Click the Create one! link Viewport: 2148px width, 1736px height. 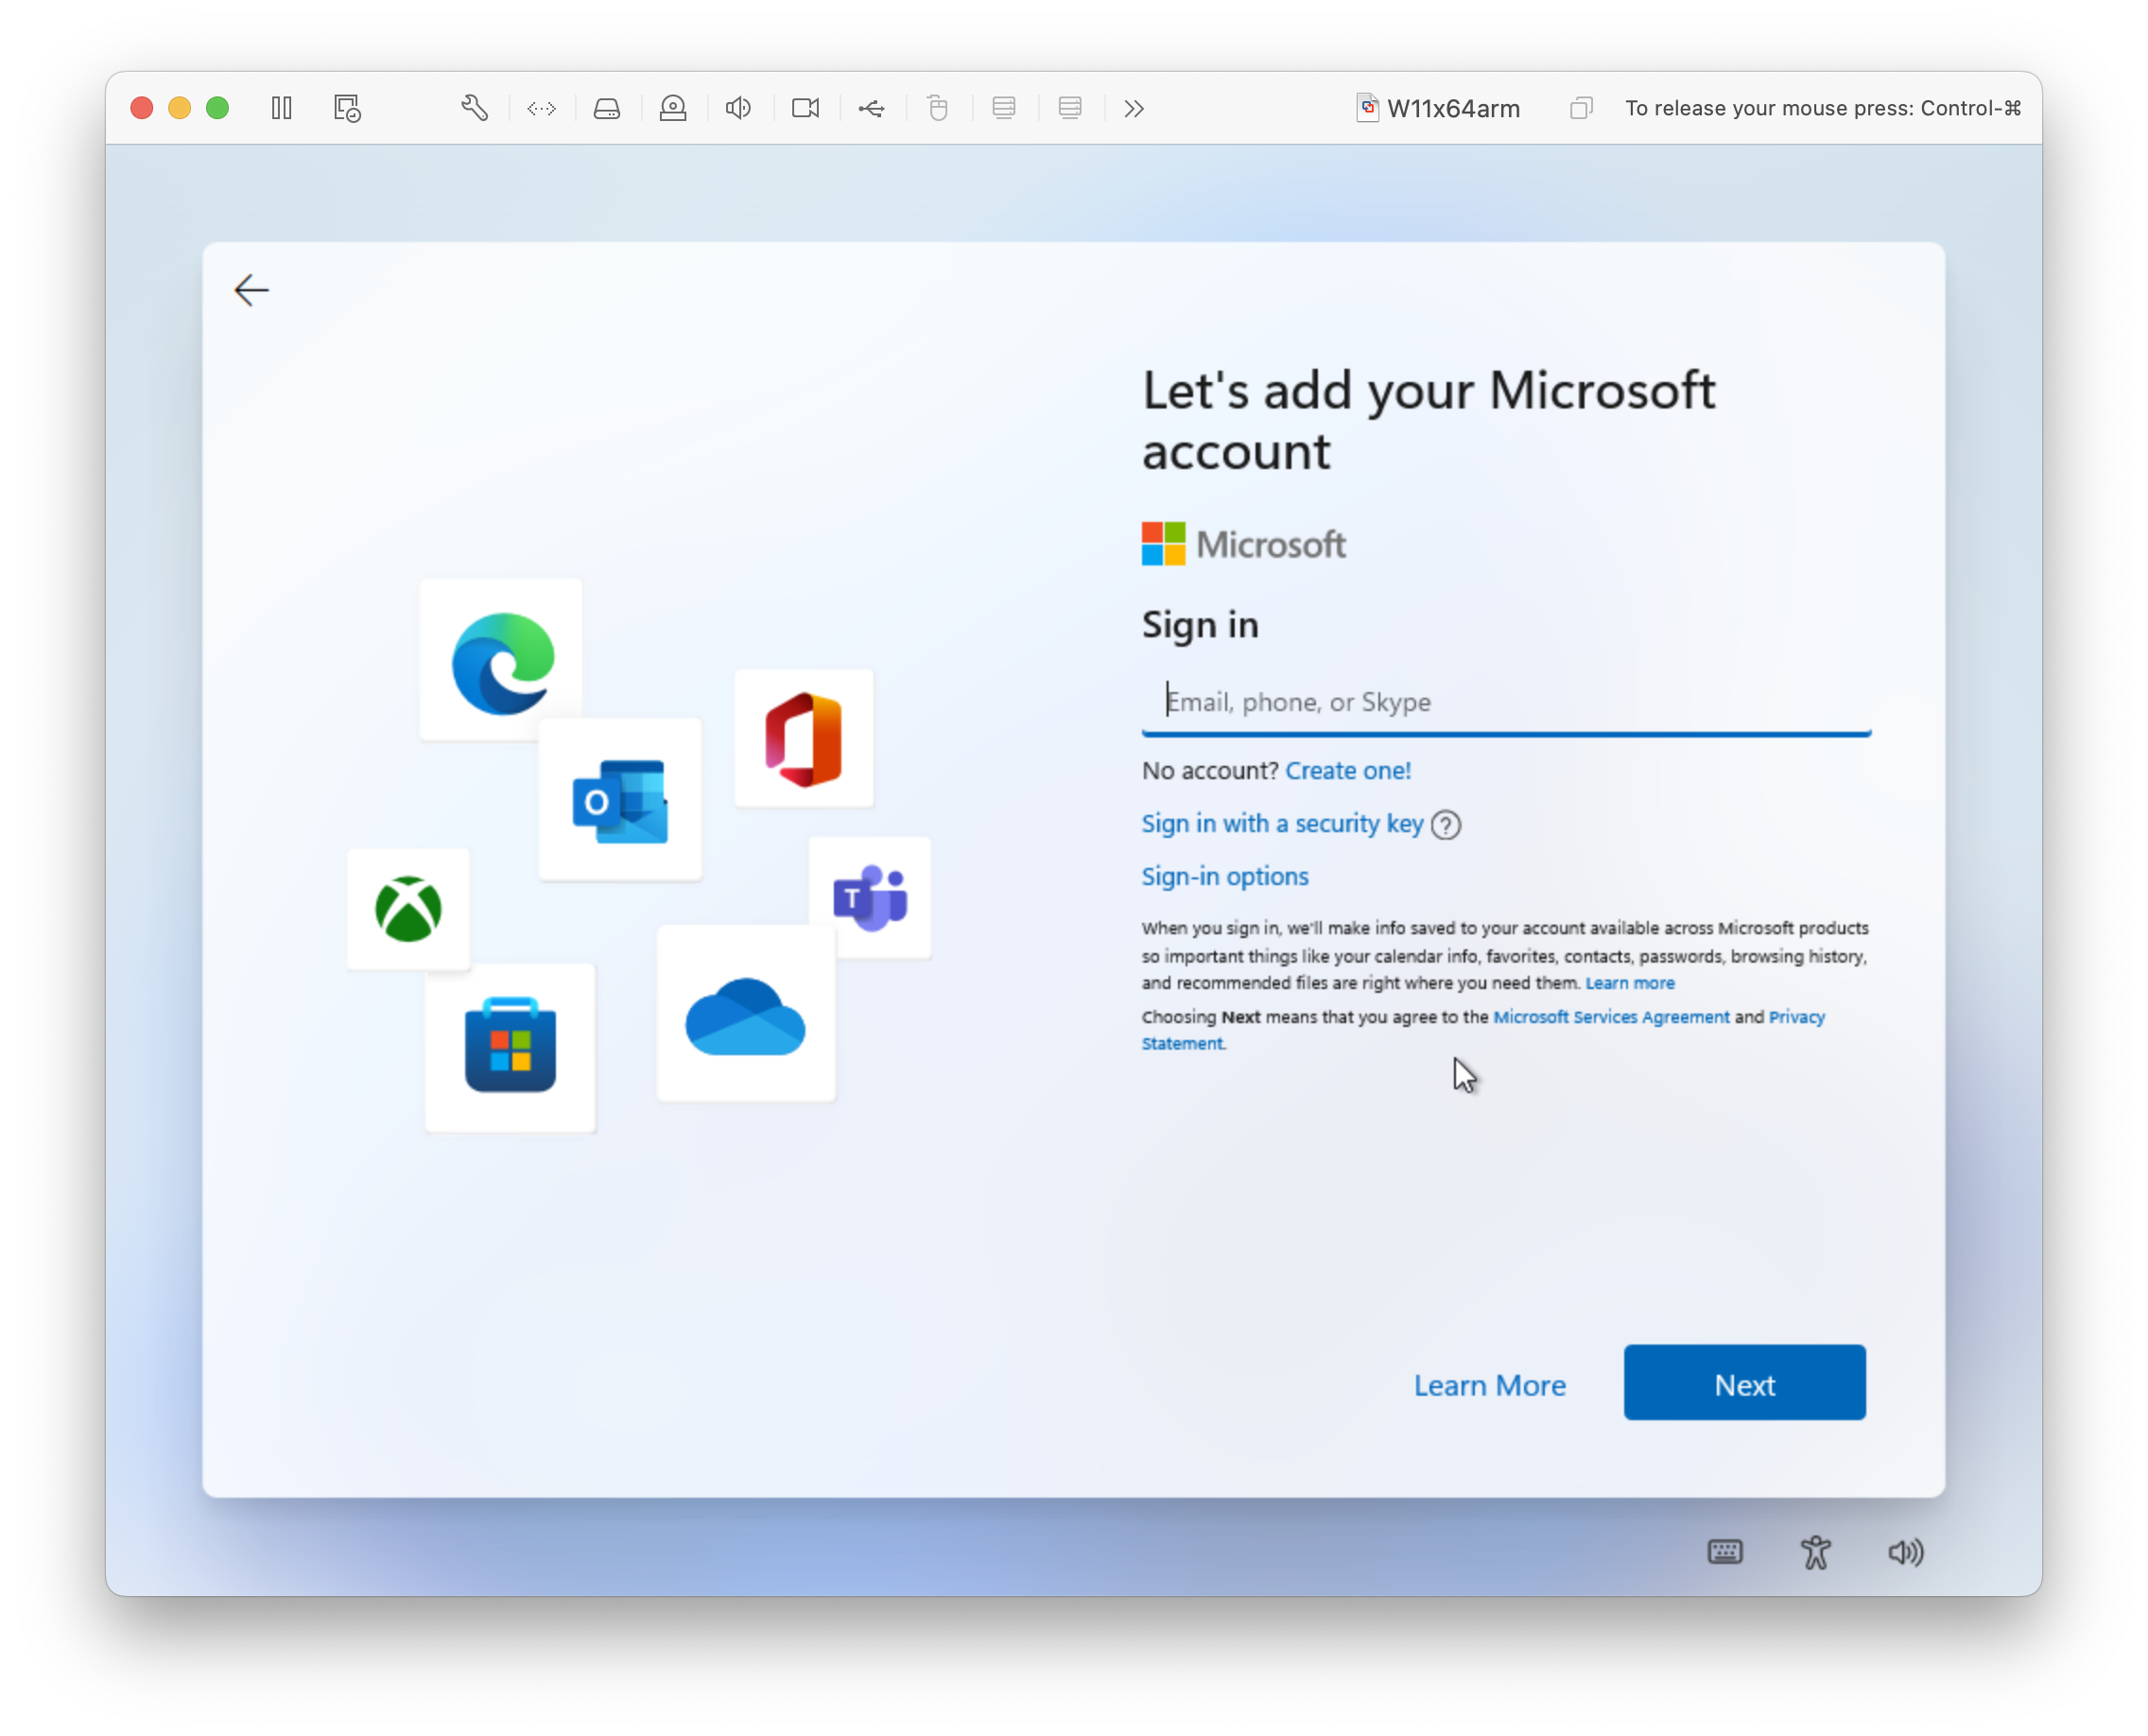[x=1347, y=770]
